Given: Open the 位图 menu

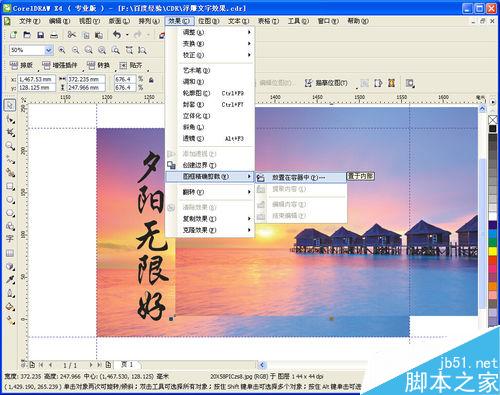Looking at the screenshot, I should click(x=209, y=21).
